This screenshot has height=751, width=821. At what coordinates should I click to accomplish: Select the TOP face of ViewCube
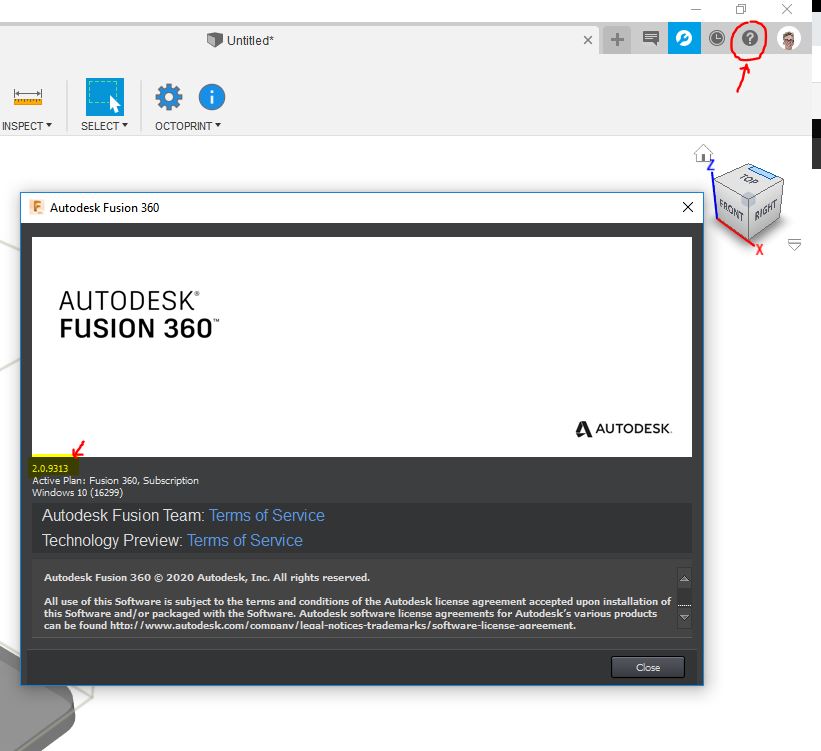click(750, 179)
